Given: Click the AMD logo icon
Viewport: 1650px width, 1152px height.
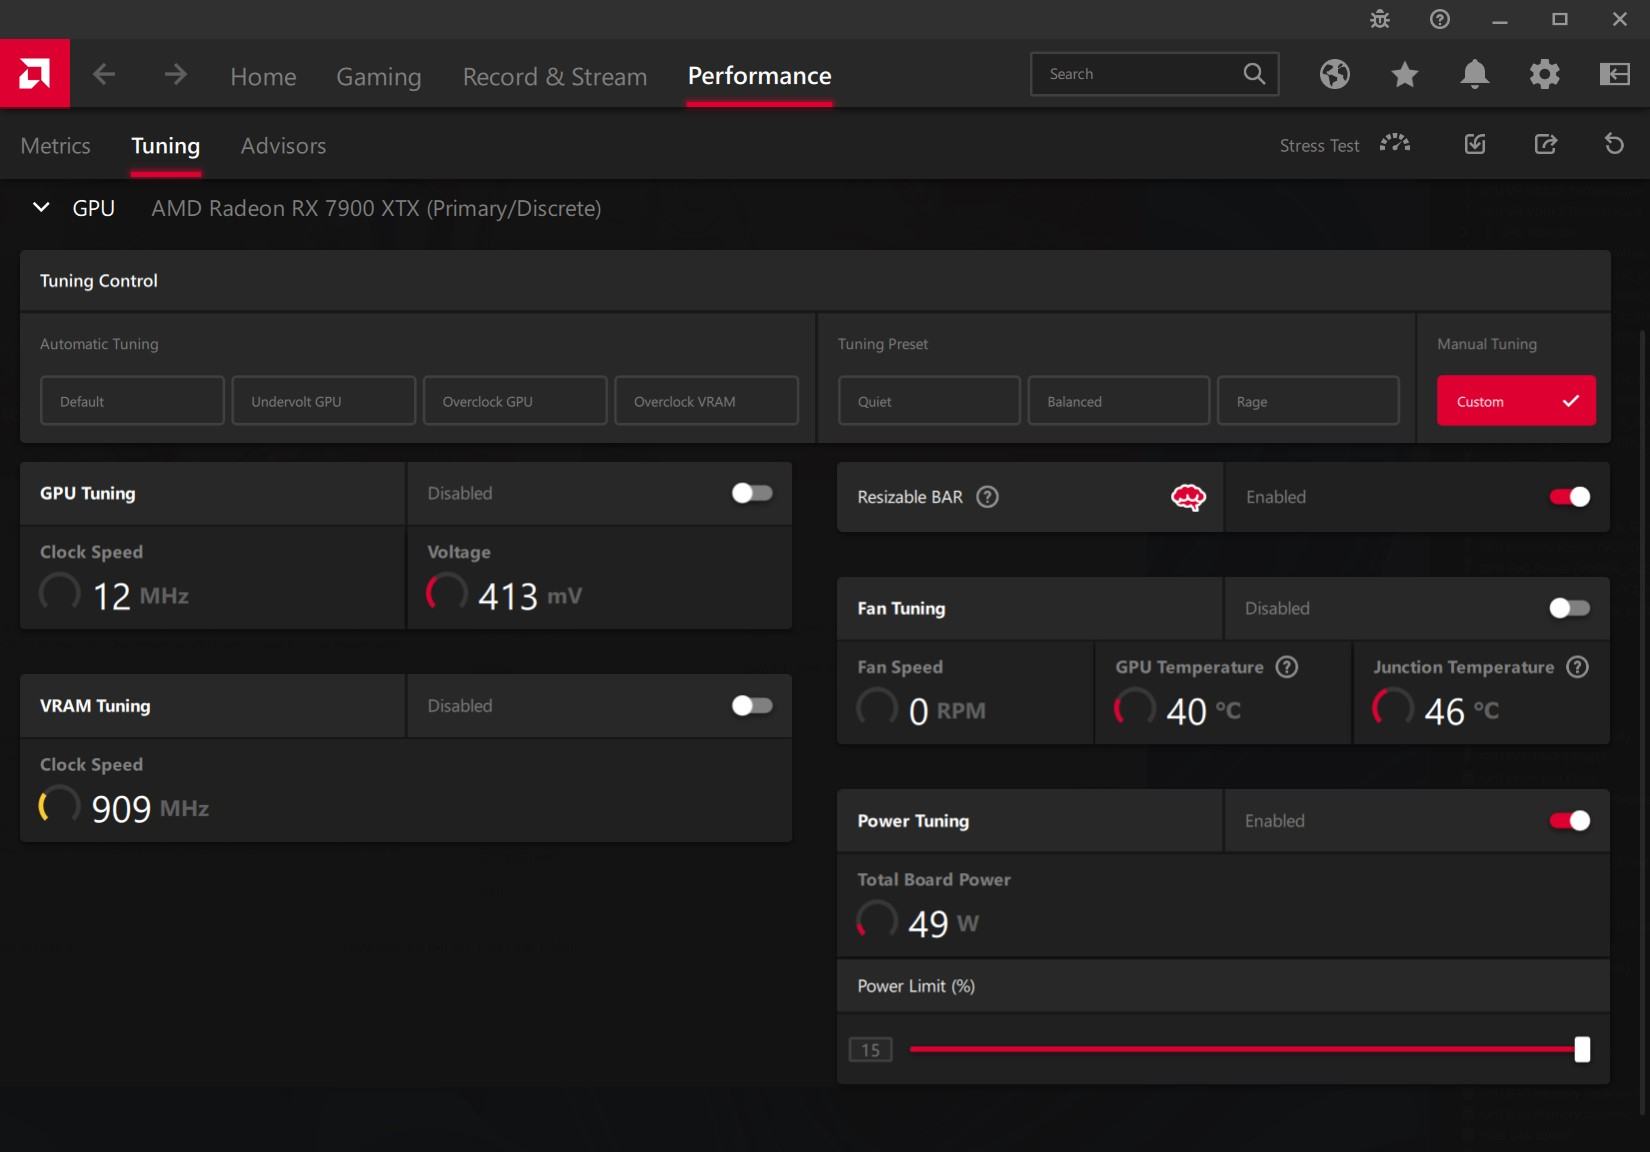Looking at the screenshot, I should [x=34, y=74].
